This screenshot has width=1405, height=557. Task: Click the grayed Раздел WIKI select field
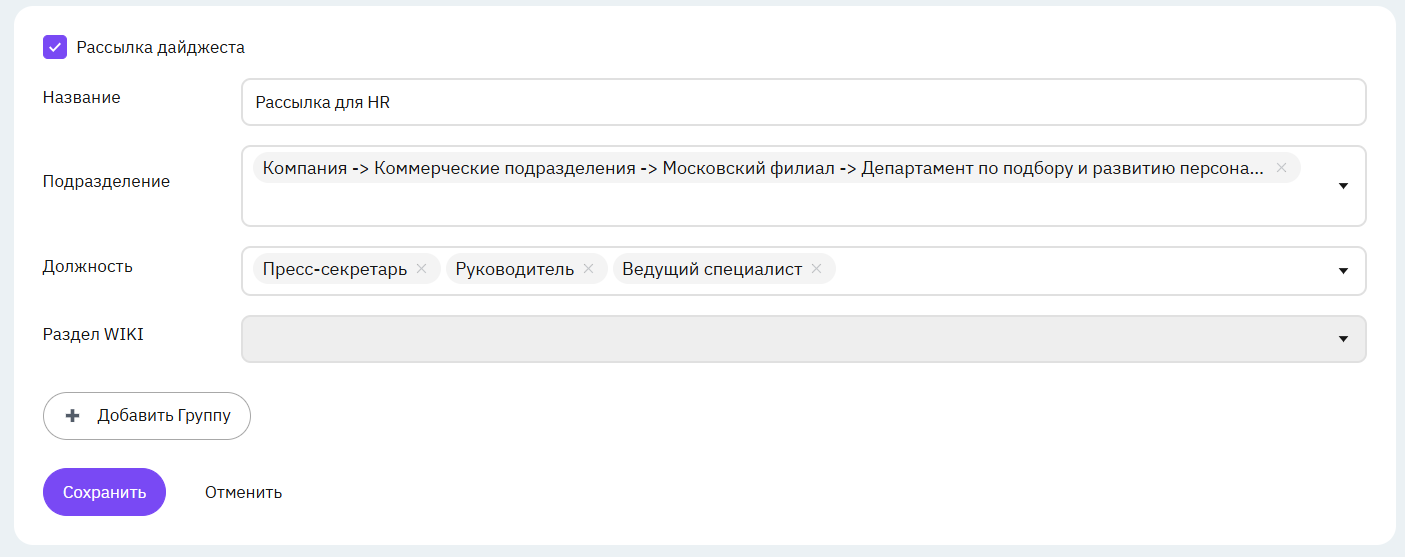804,339
